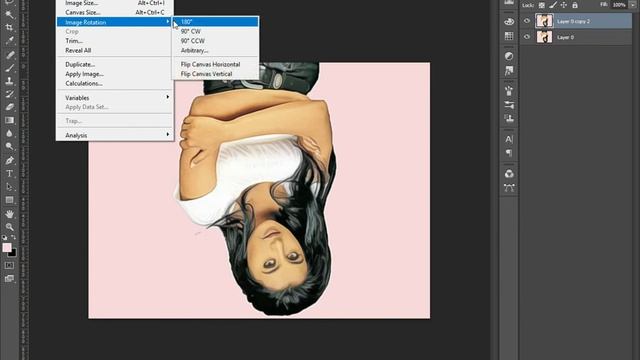Toggle lock all
Image resolution: width=640 pixels, height=360 pixels.
[575, 5]
